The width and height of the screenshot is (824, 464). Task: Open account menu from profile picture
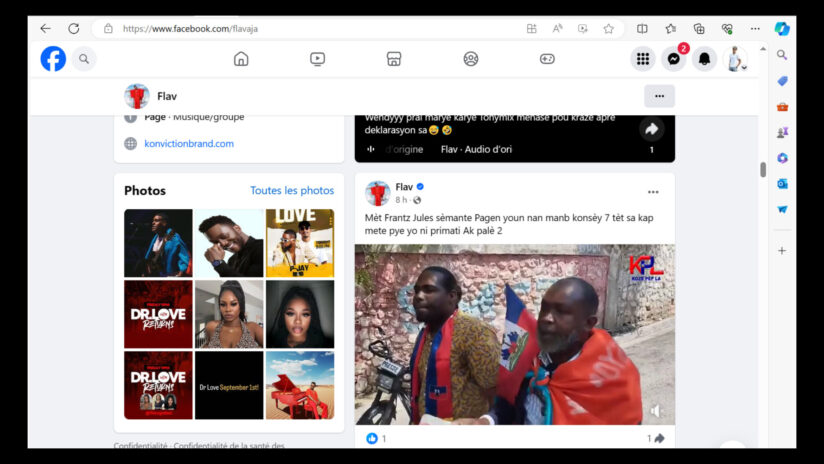coord(735,60)
